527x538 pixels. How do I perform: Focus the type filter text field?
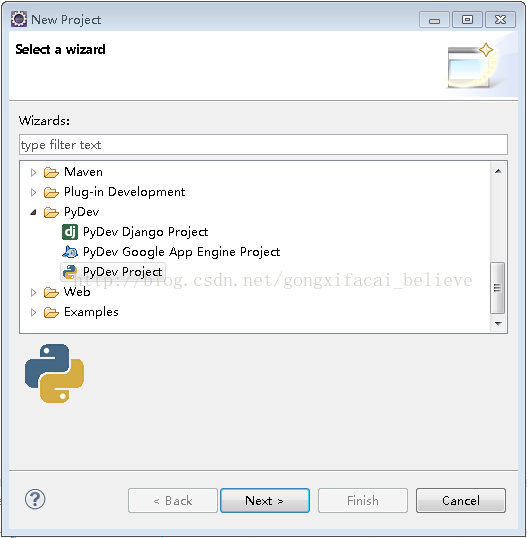click(263, 145)
